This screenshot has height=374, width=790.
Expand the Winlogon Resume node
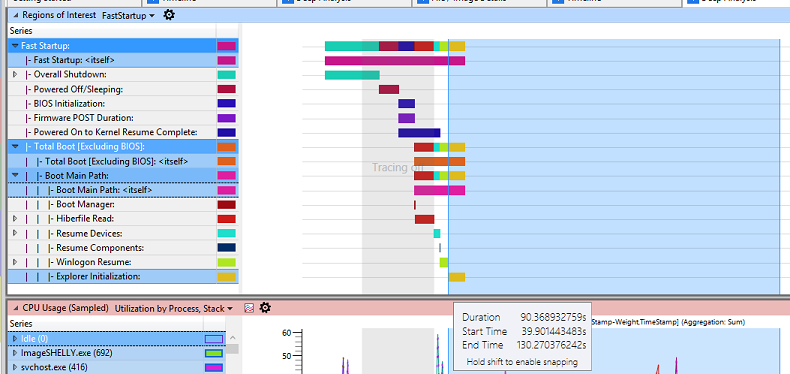(x=15, y=262)
